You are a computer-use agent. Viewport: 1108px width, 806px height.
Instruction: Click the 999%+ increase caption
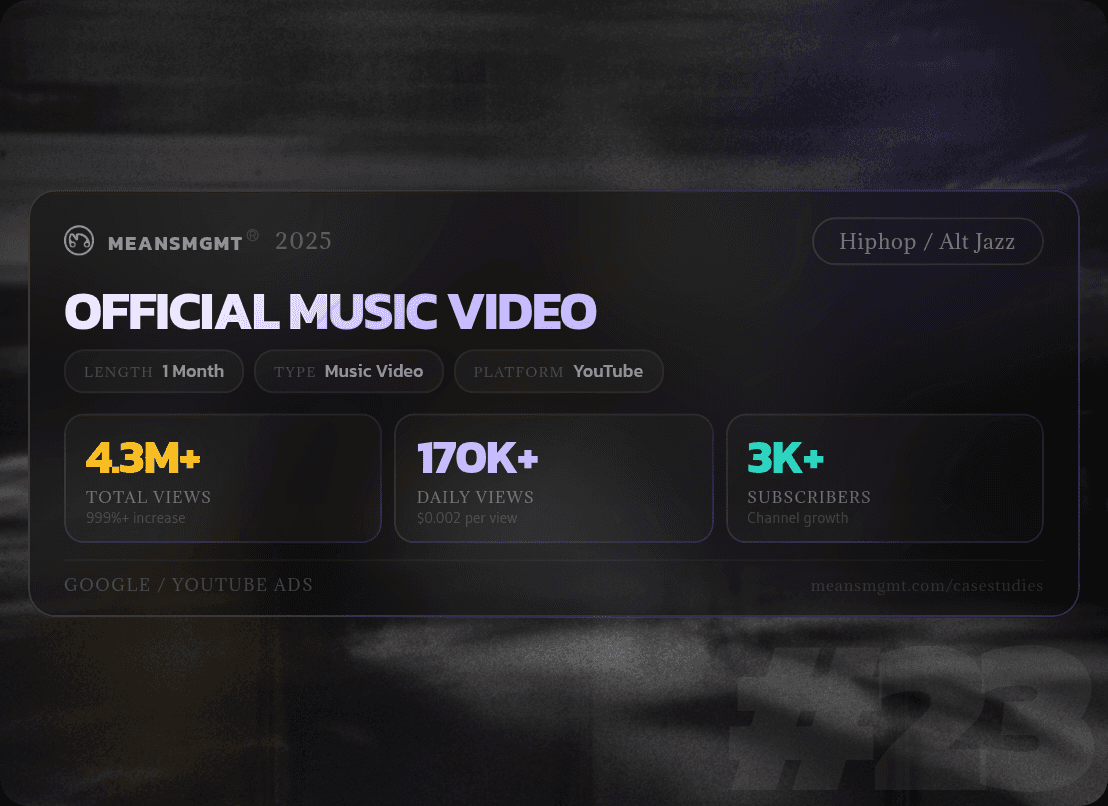pyautogui.click(x=136, y=518)
